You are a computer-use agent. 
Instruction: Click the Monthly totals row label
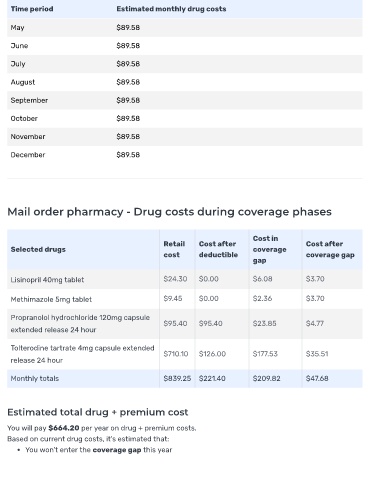35,379
